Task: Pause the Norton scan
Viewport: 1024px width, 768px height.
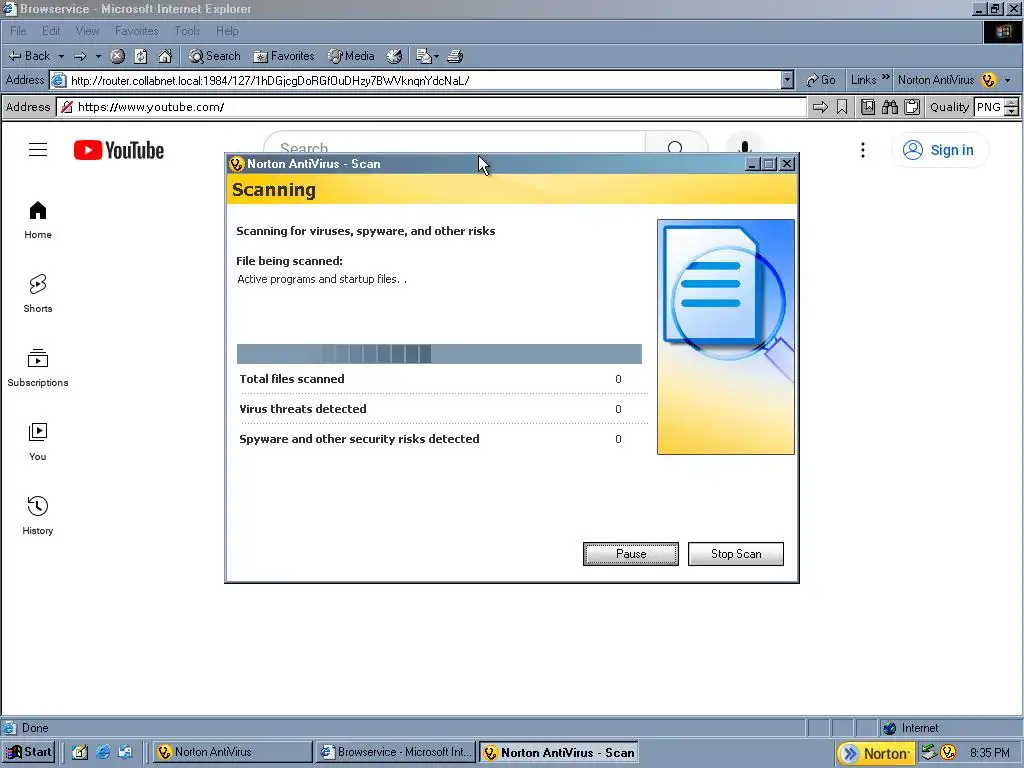Action: click(x=631, y=554)
